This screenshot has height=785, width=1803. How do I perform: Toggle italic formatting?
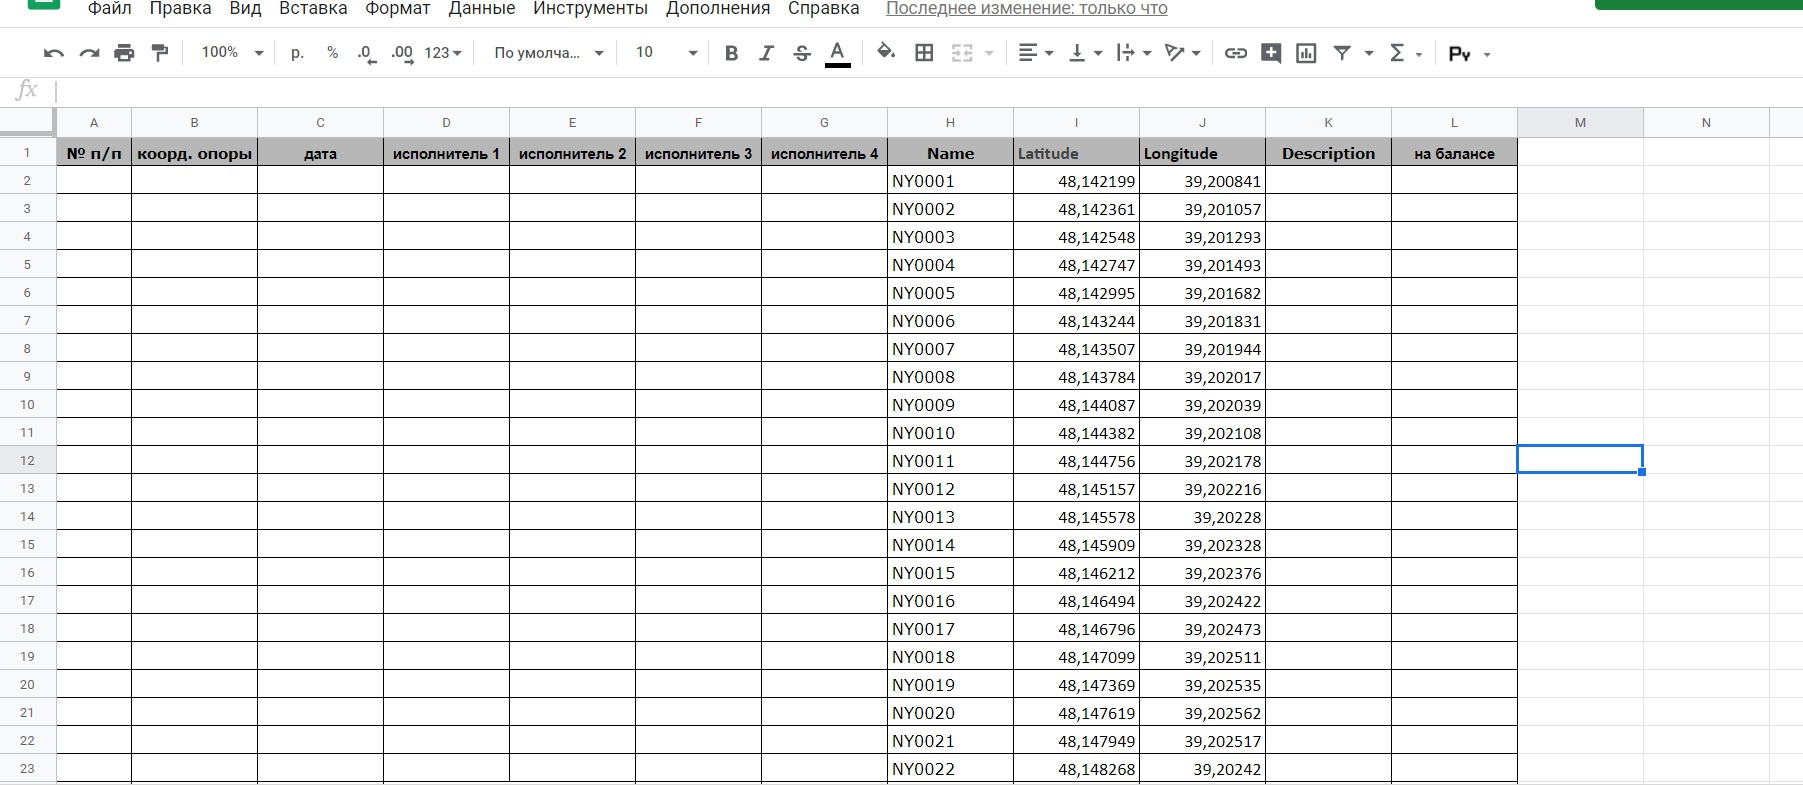[x=766, y=53]
